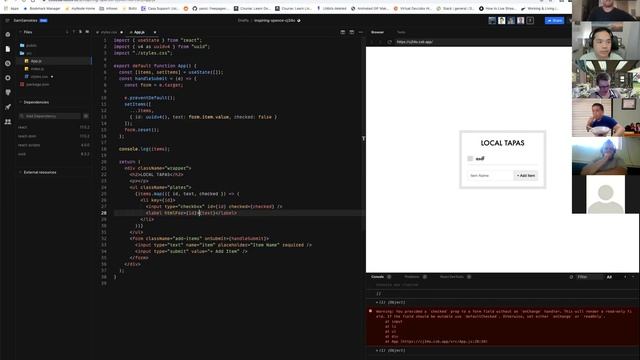Viewport: 640px width, 360px height.
Task: Open the Bookmark Manager bookmark
Action: (x=42, y=8)
